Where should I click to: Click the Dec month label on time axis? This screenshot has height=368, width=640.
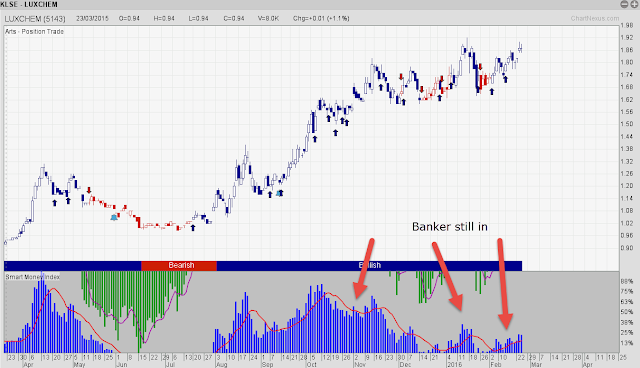pyautogui.click(x=405, y=364)
